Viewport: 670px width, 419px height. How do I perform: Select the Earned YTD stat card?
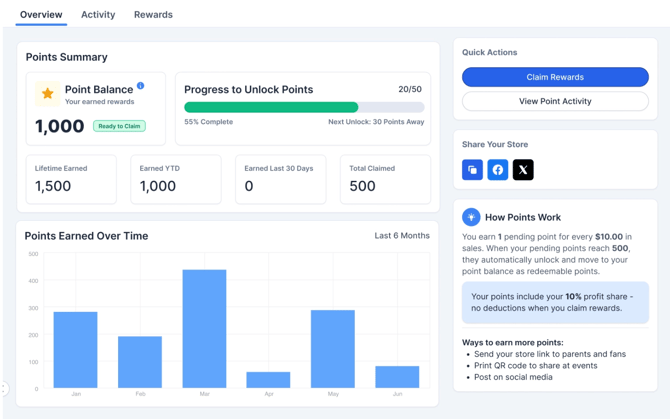176,179
